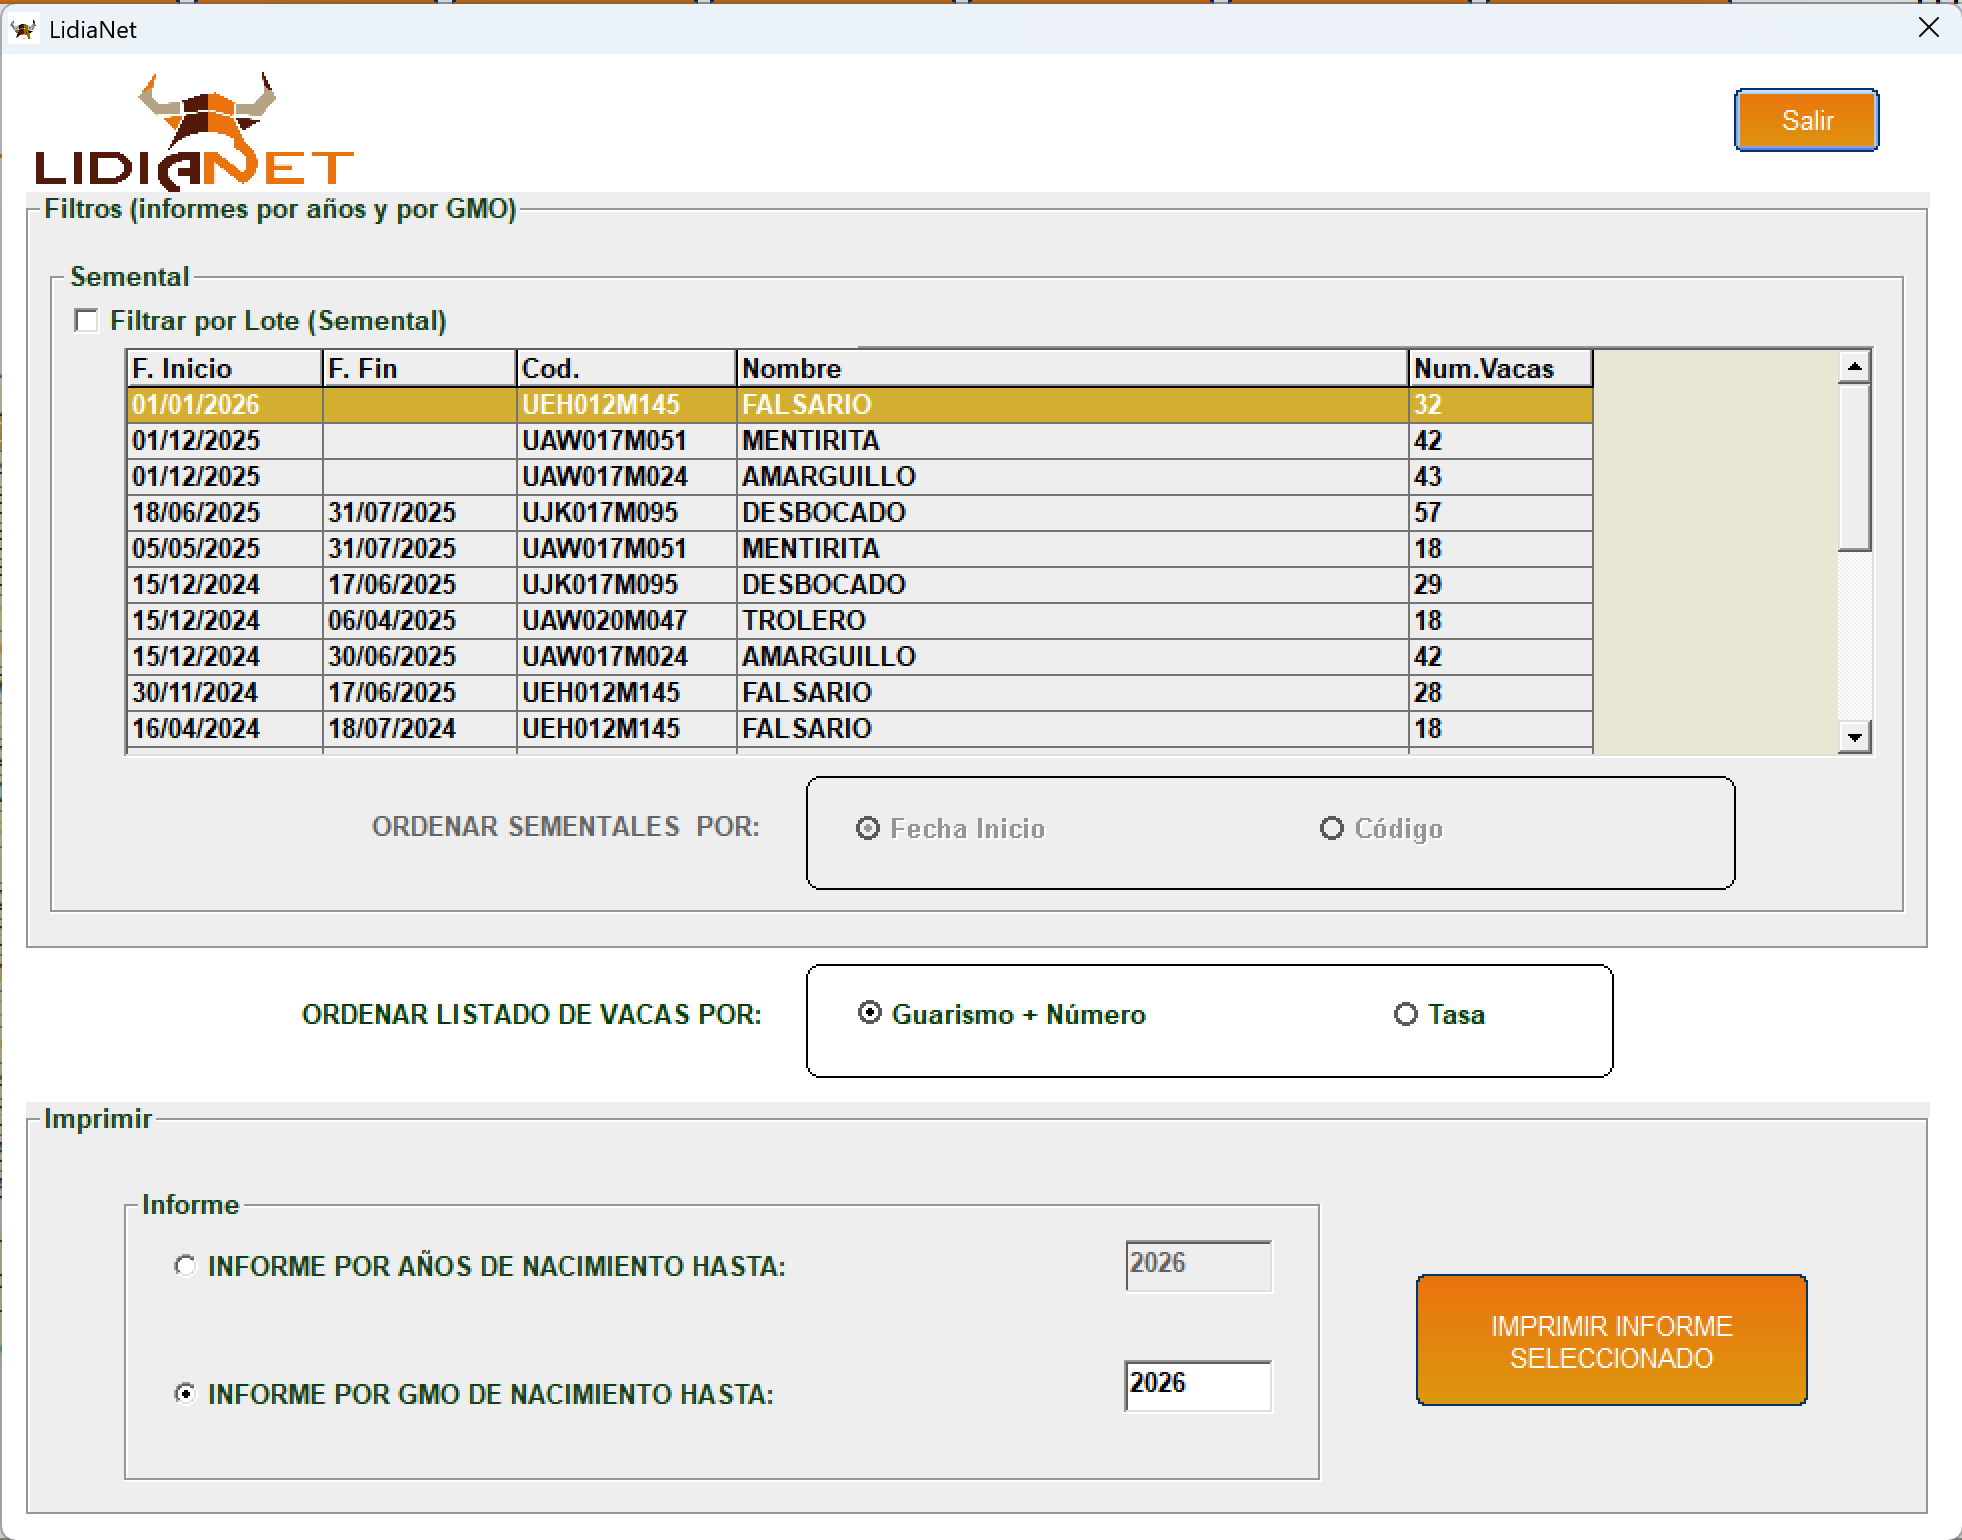The height and width of the screenshot is (1540, 1962).
Task: Select Código sort option for sementales
Action: [1331, 828]
